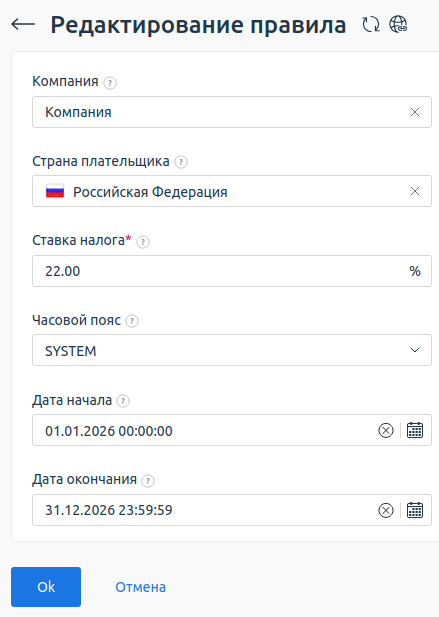Clear the Компания field selection
The image size is (439, 617).
(x=415, y=112)
